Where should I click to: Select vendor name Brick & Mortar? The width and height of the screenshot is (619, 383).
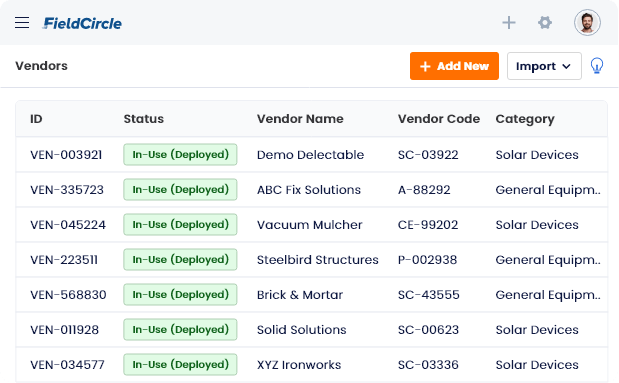[x=300, y=295]
